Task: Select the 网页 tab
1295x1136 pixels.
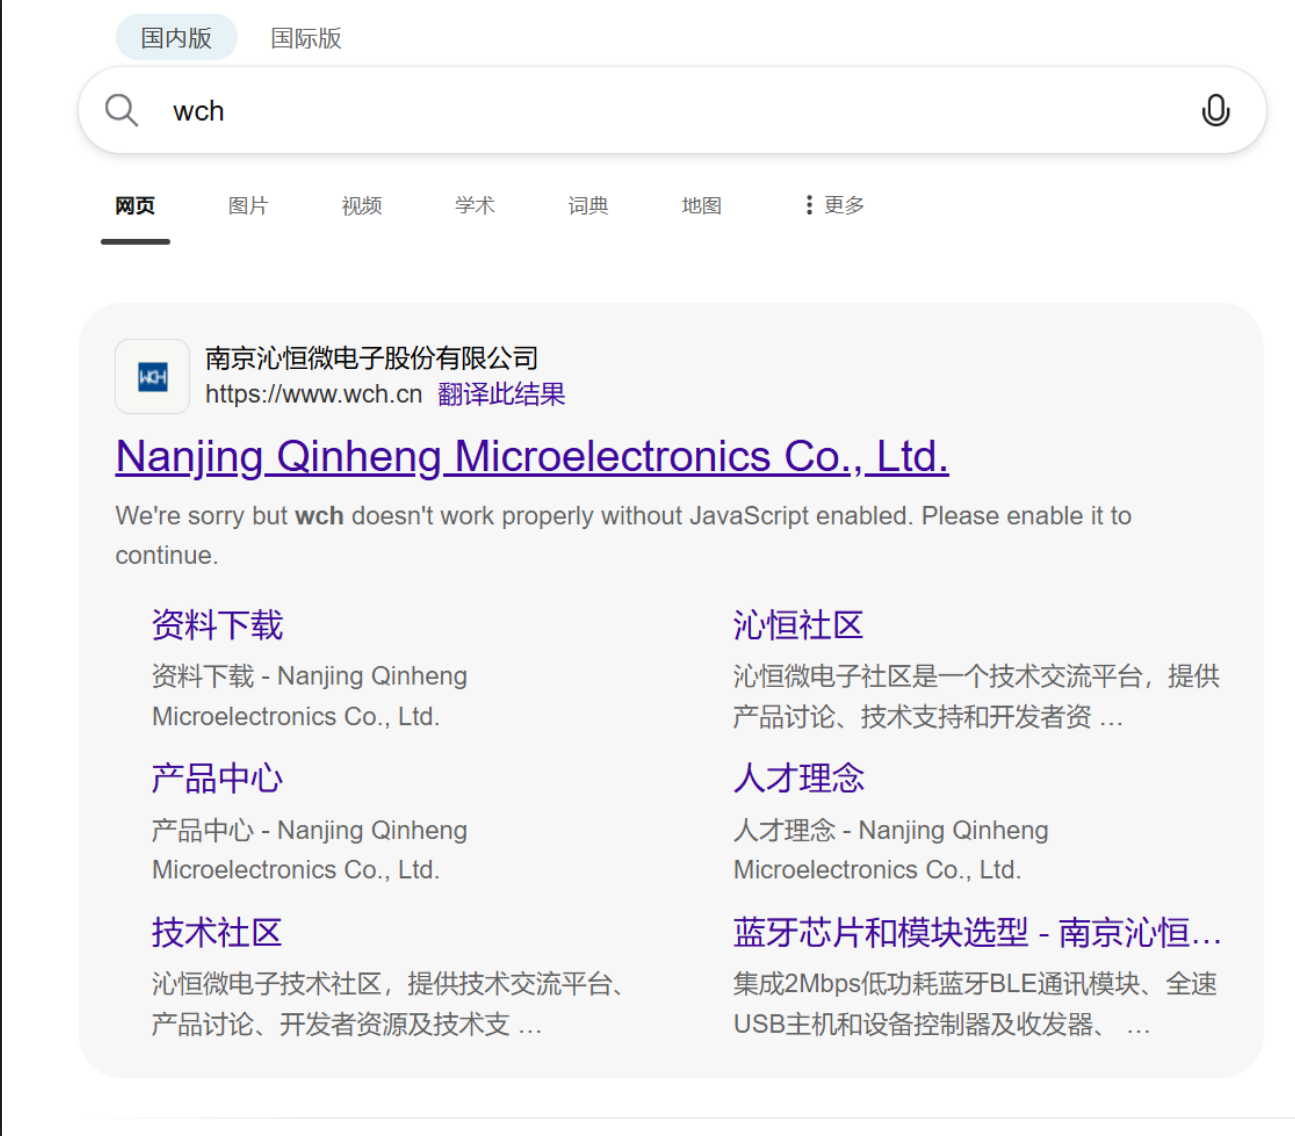Action: [x=135, y=206]
